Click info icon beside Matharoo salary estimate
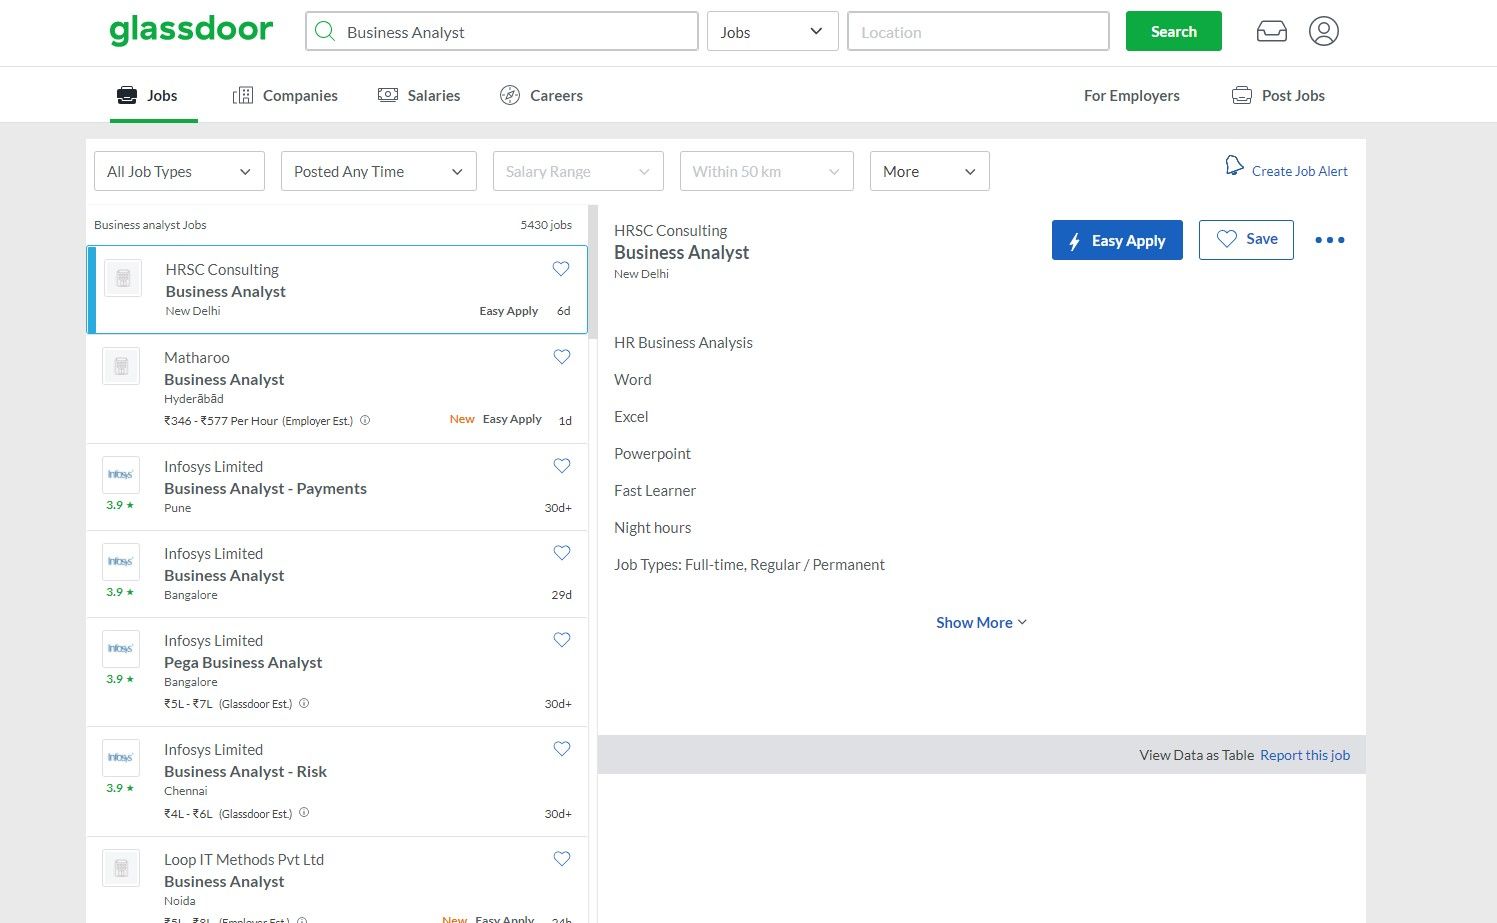Image resolution: width=1497 pixels, height=923 pixels. coord(365,420)
